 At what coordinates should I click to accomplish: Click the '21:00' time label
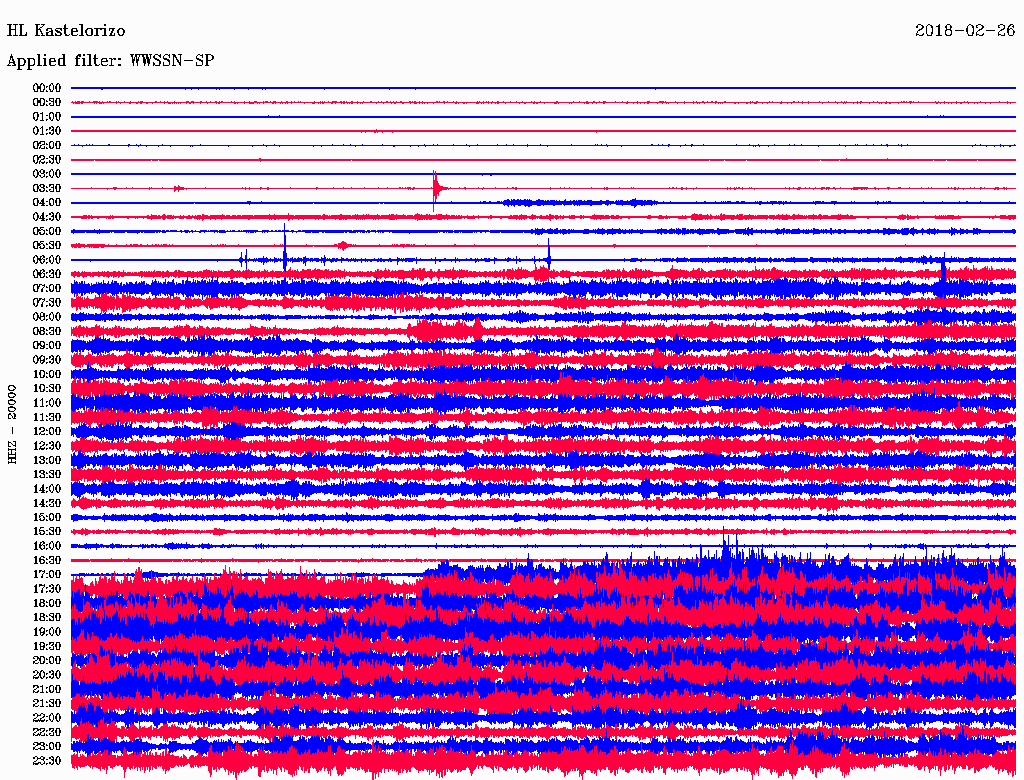(x=46, y=689)
